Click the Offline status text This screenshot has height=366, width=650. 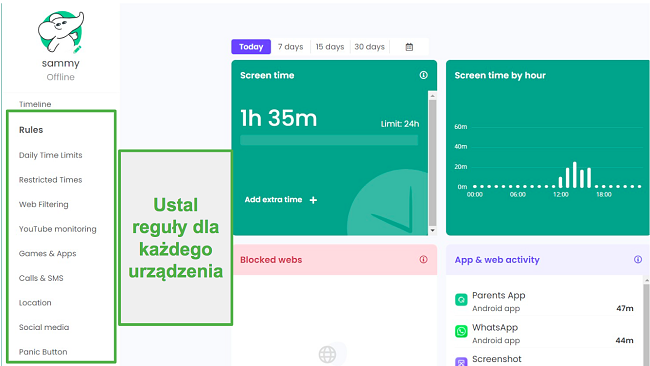tap(61, 77)
